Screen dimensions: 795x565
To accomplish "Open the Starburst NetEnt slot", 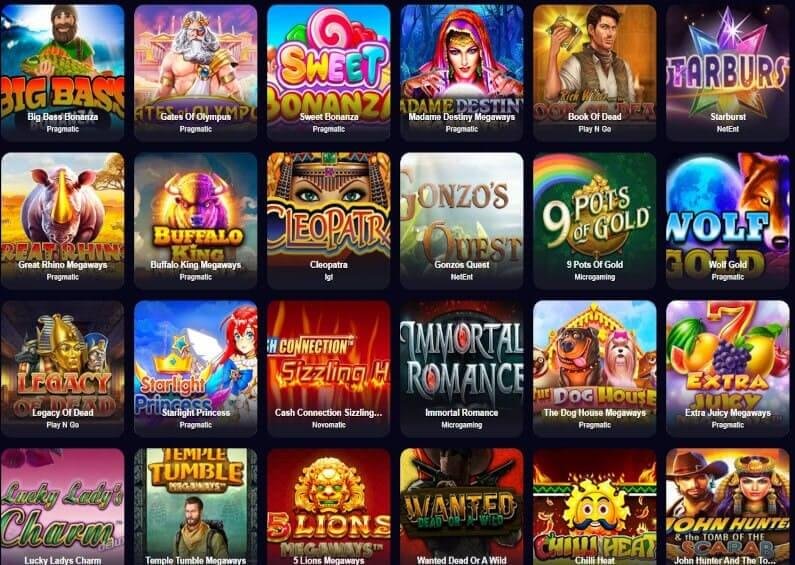I will pyautogui.click(x=728, y=73).
